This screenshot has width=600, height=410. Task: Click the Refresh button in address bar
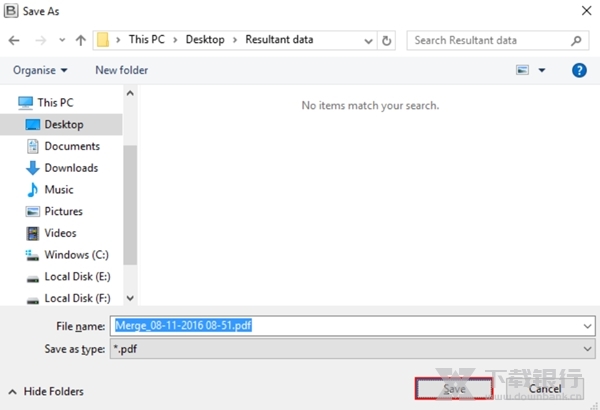click(x=387, y=40)
